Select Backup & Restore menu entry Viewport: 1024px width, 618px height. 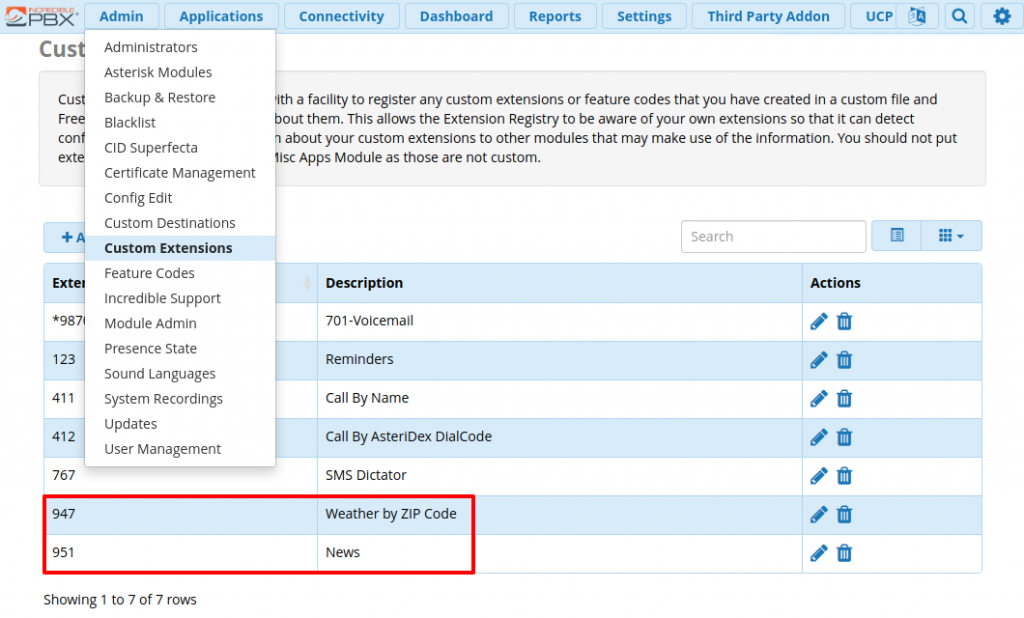180,97
